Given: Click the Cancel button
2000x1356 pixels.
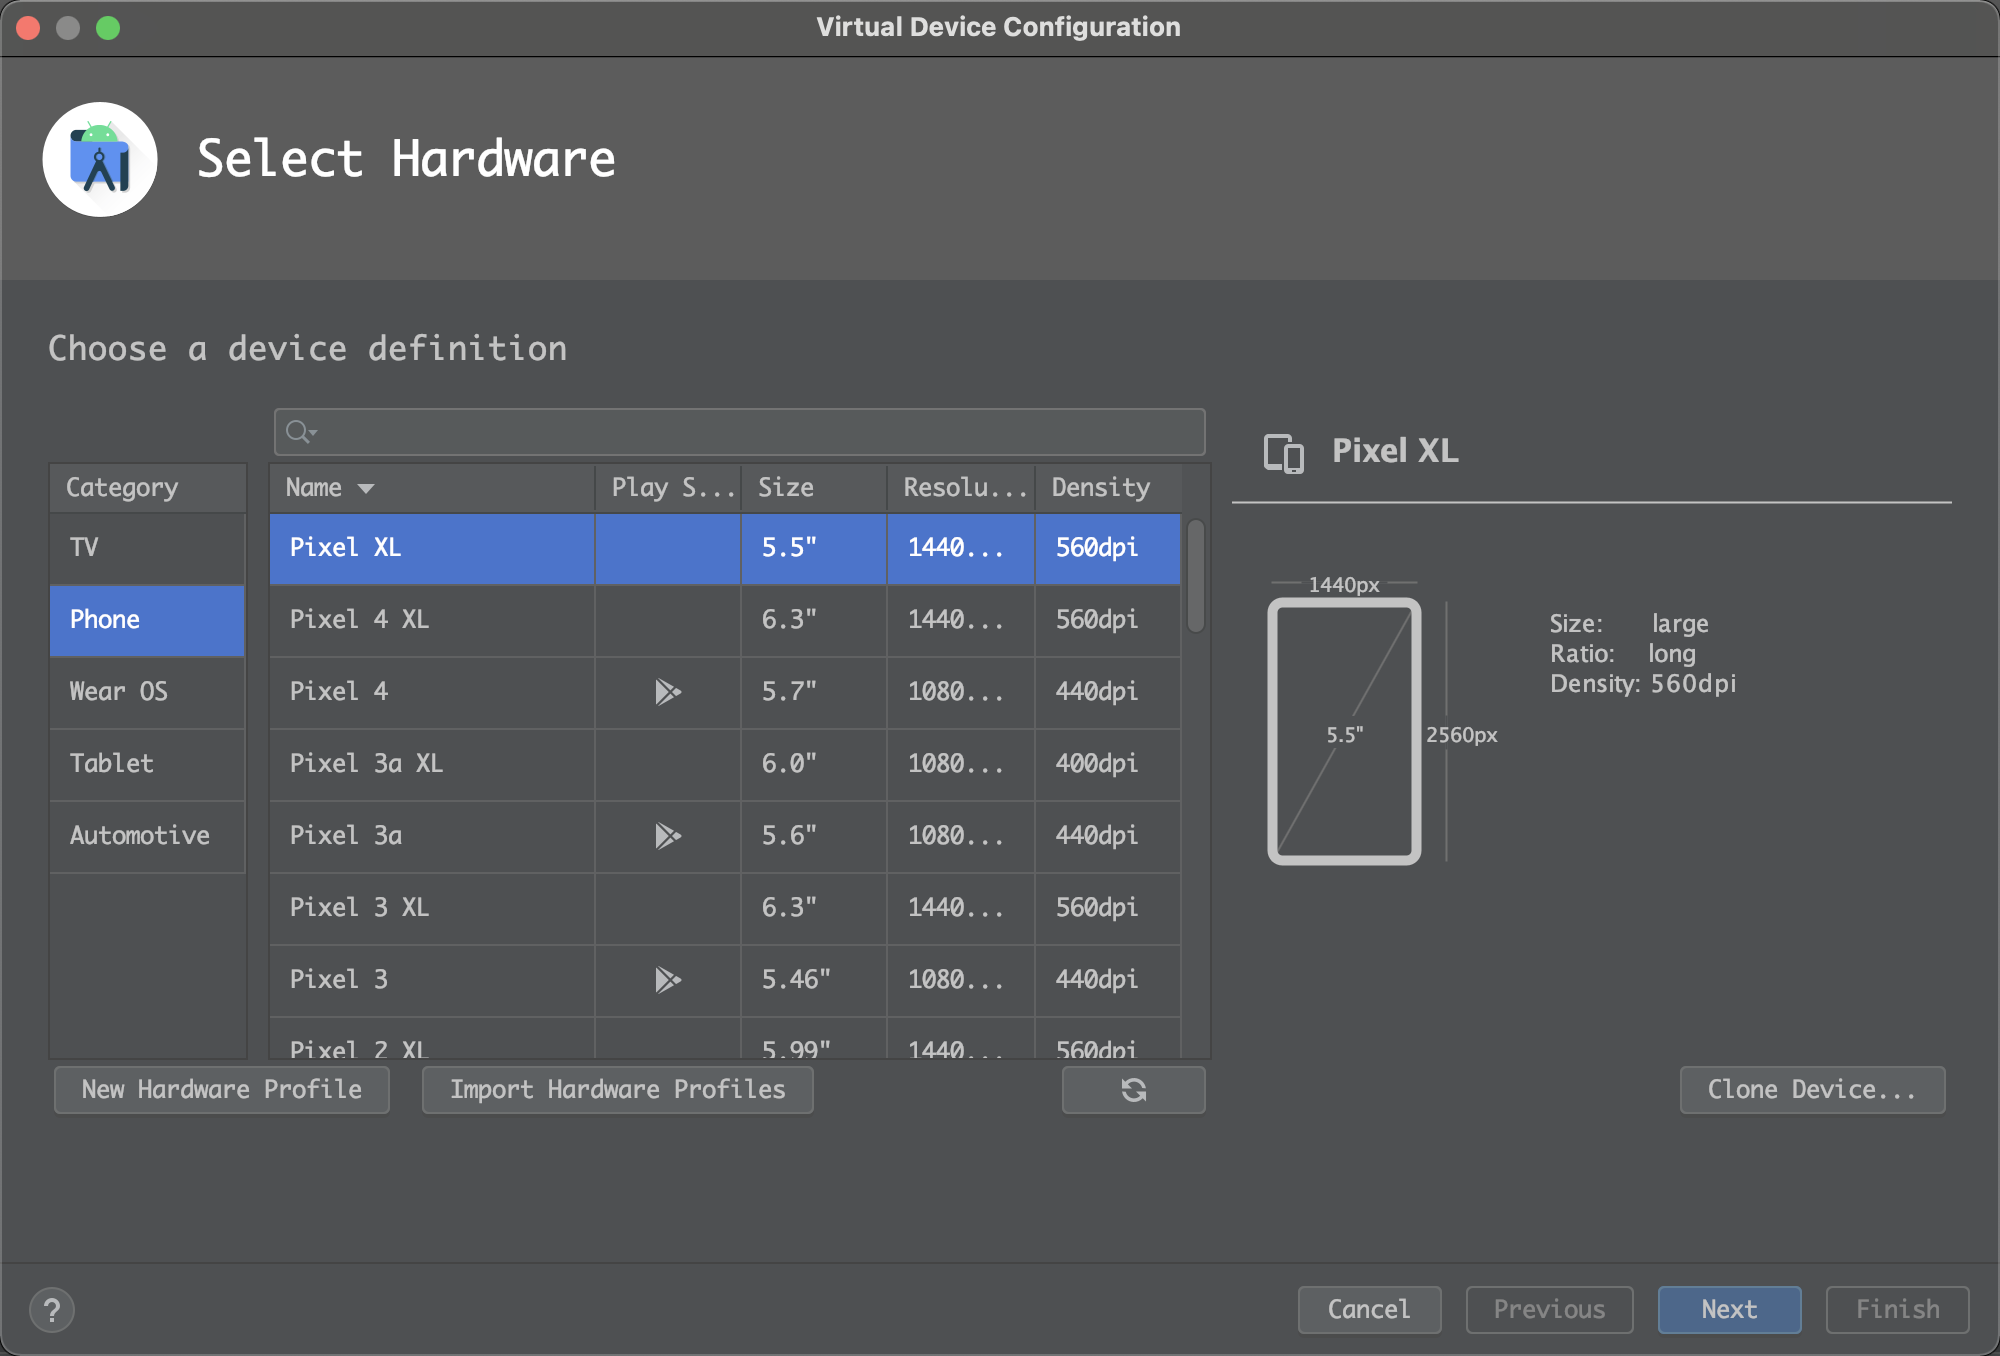Looking at the screenshot, I should point(1369,1310).
